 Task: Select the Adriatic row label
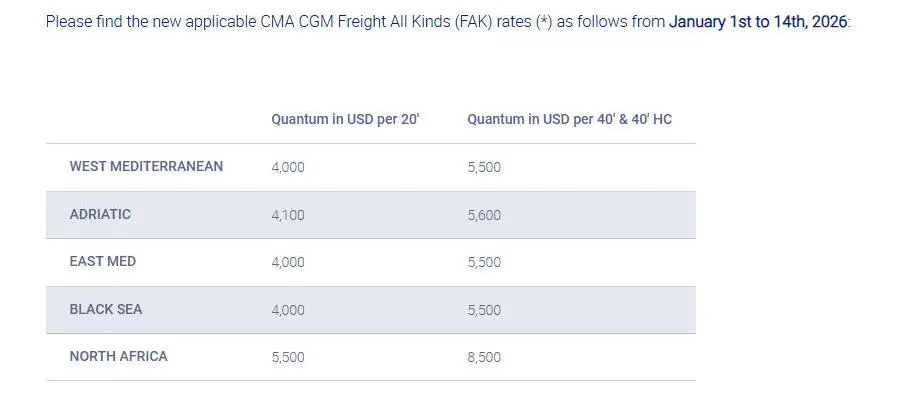(x=100, y=214)
